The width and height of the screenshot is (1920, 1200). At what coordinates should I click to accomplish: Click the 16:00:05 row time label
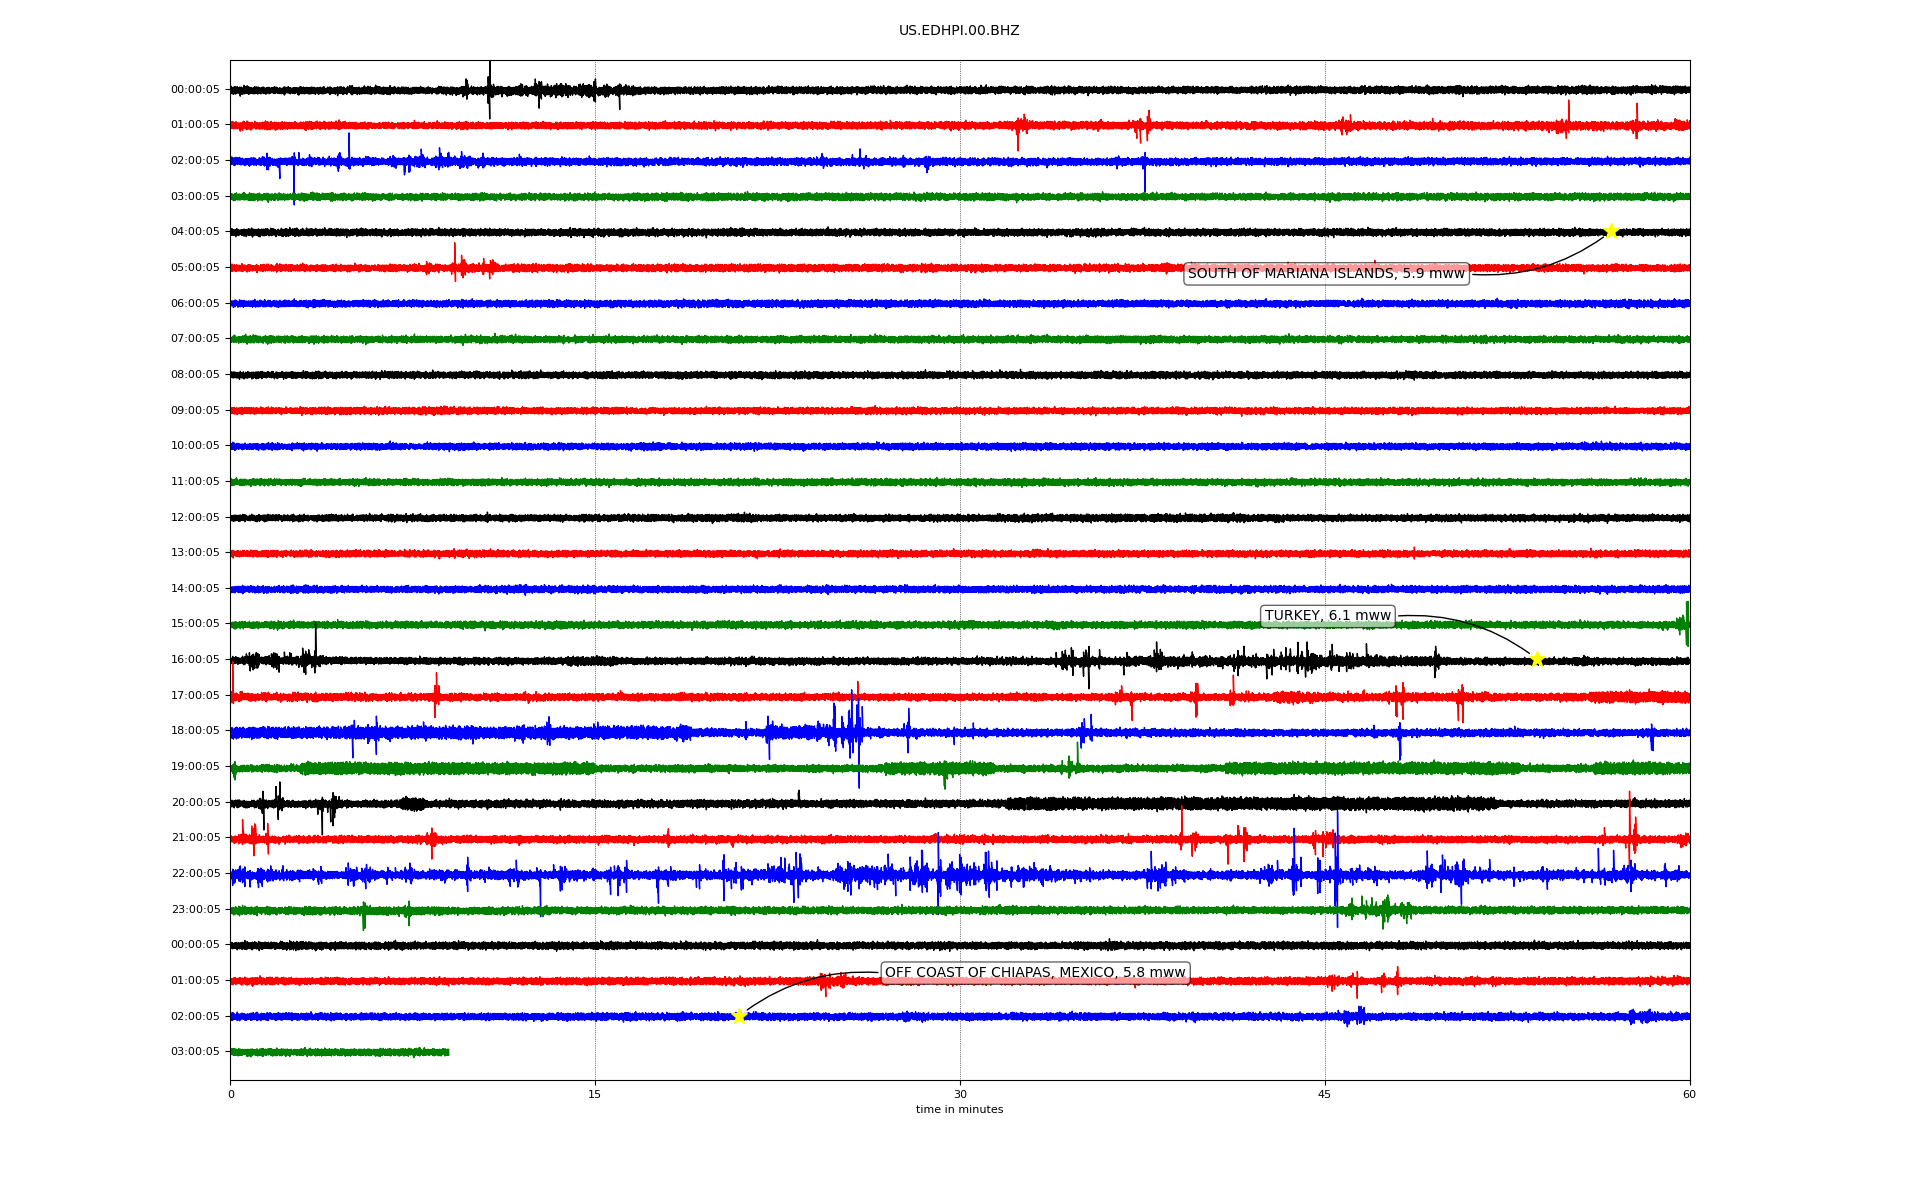pyautogui.click(x=195, y=660)
